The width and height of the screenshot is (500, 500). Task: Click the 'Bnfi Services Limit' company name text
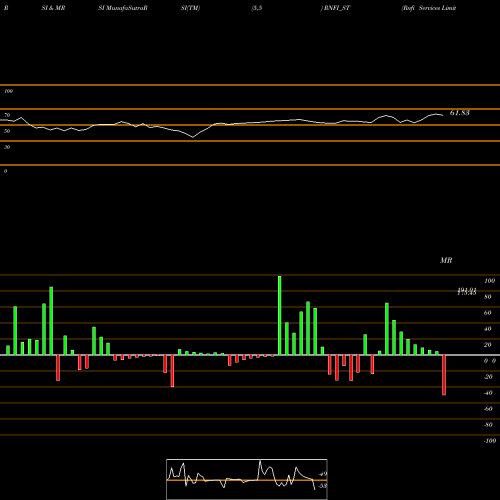tap(429, 8)
